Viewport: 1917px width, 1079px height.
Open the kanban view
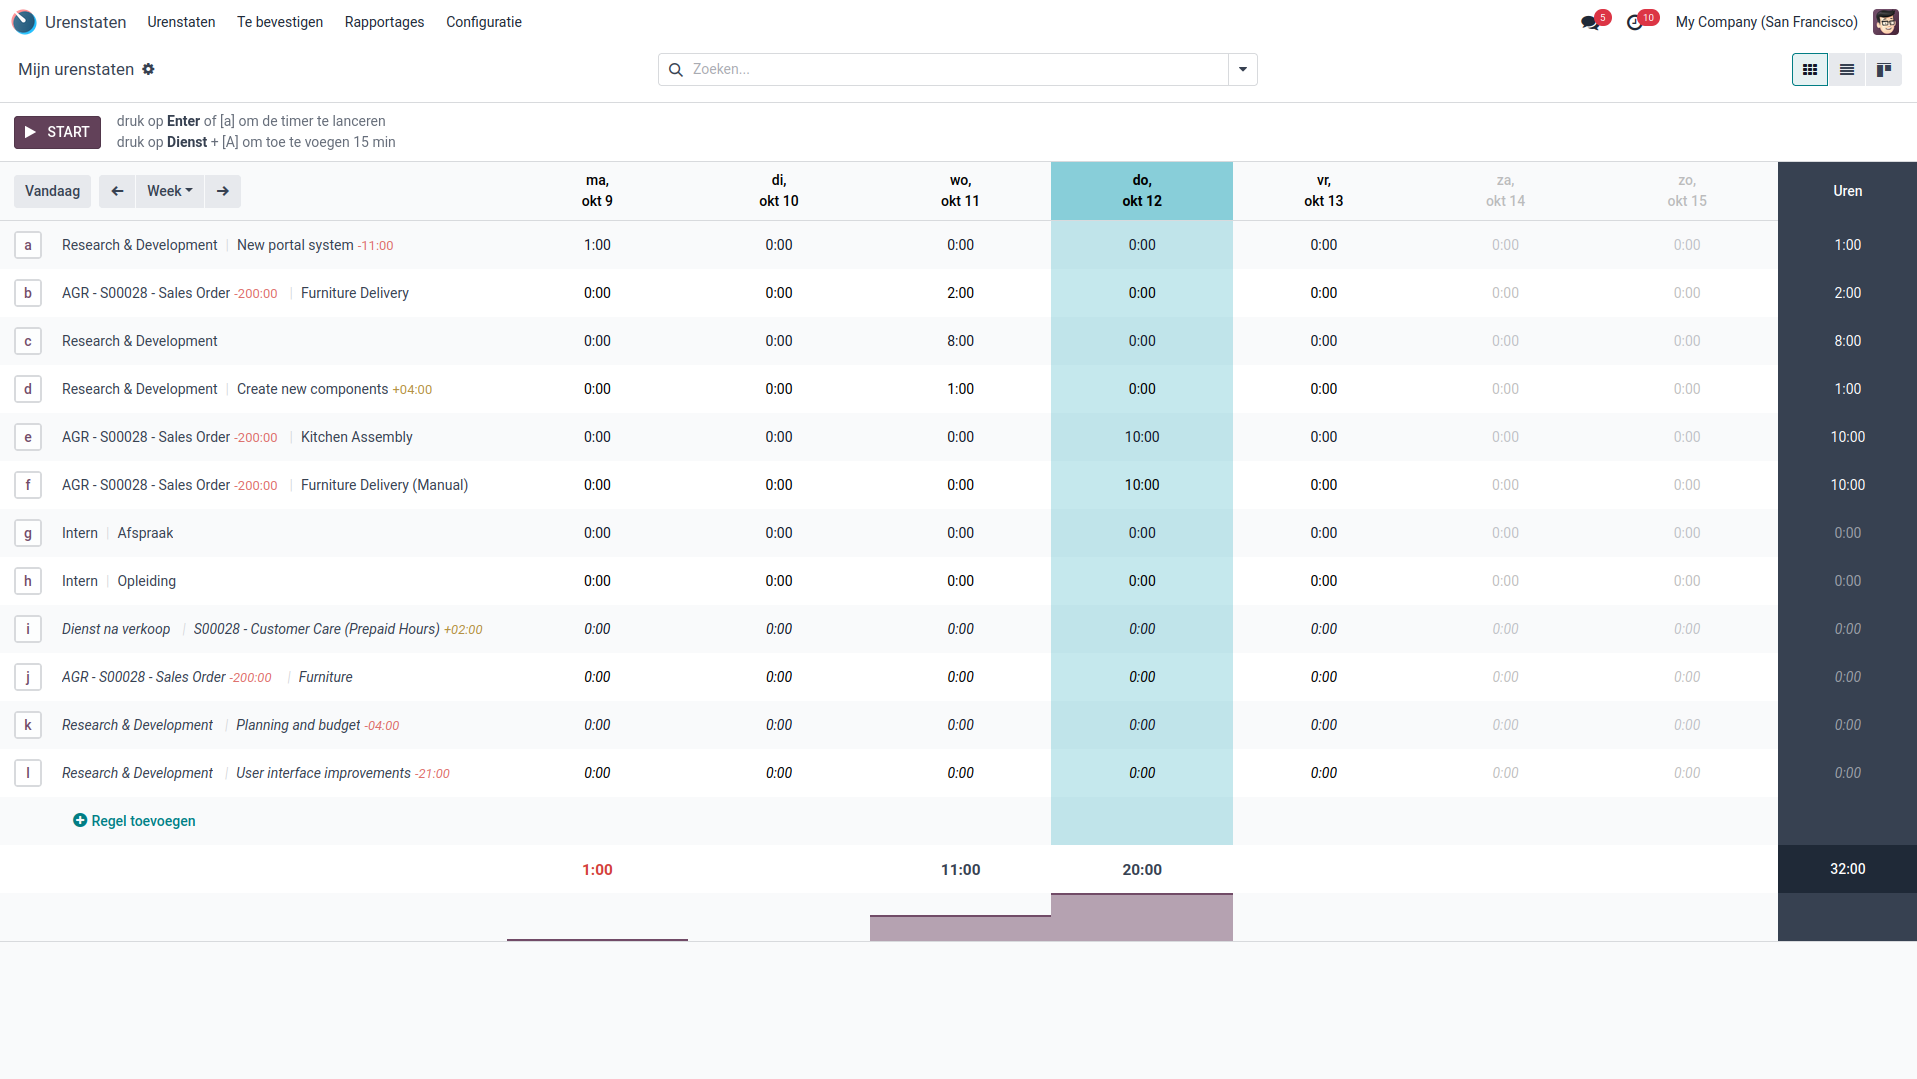coord(1884,69)
